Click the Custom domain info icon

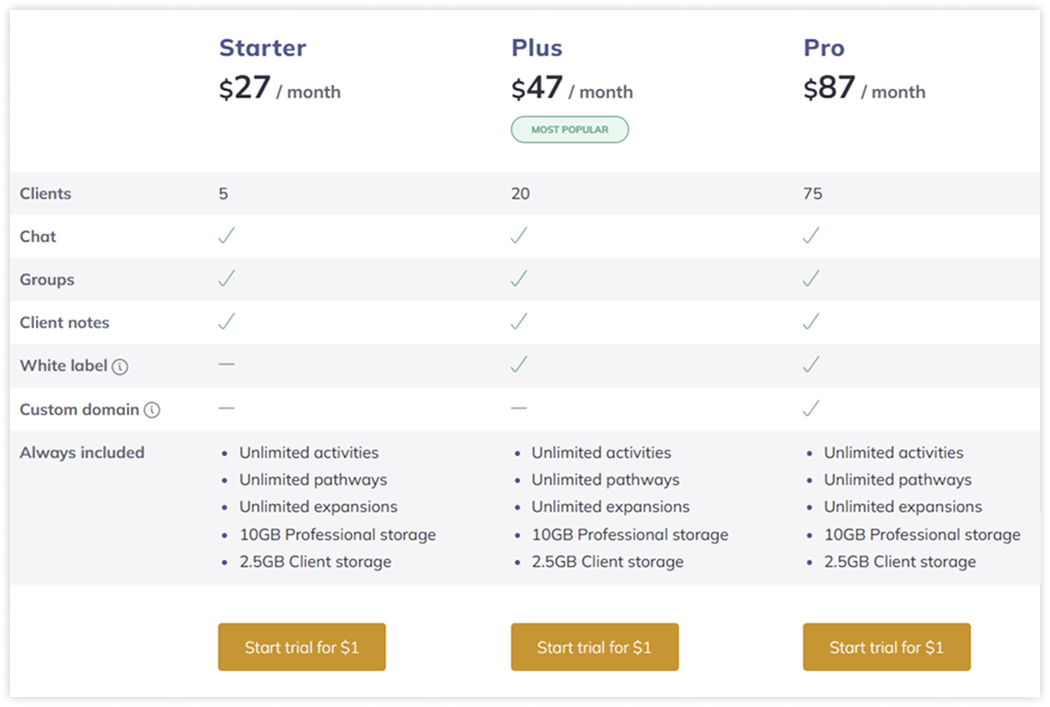(x=152, y=410)
